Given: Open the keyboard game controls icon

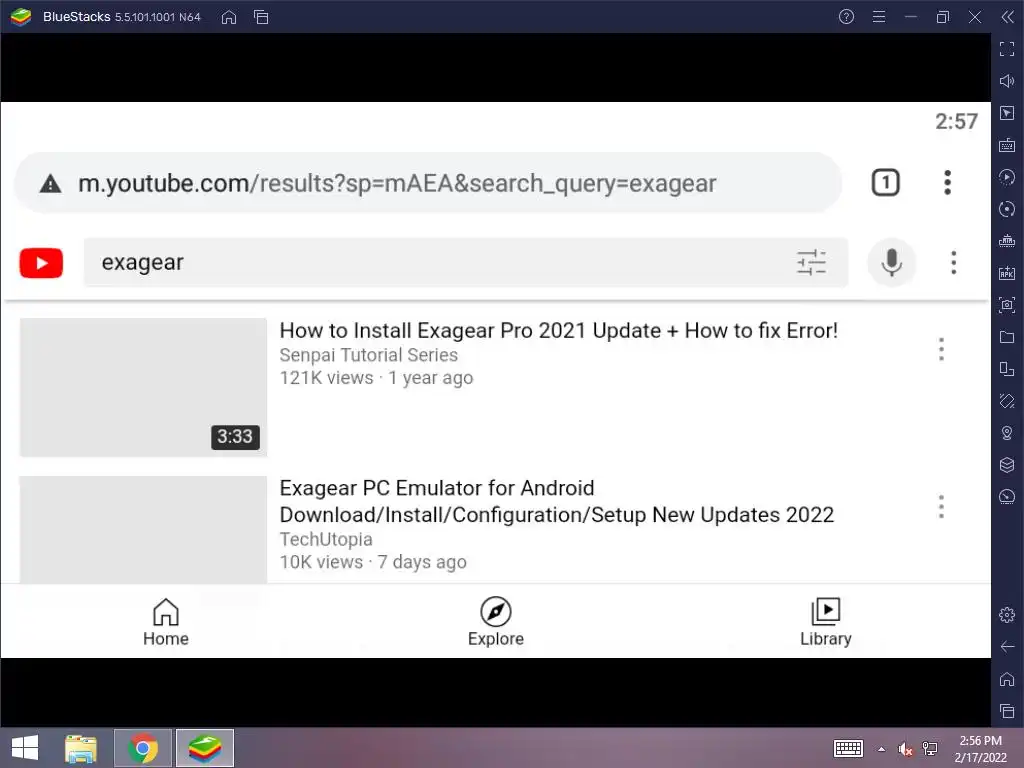Looking at the screenshot, I should tap(1006, 145).
